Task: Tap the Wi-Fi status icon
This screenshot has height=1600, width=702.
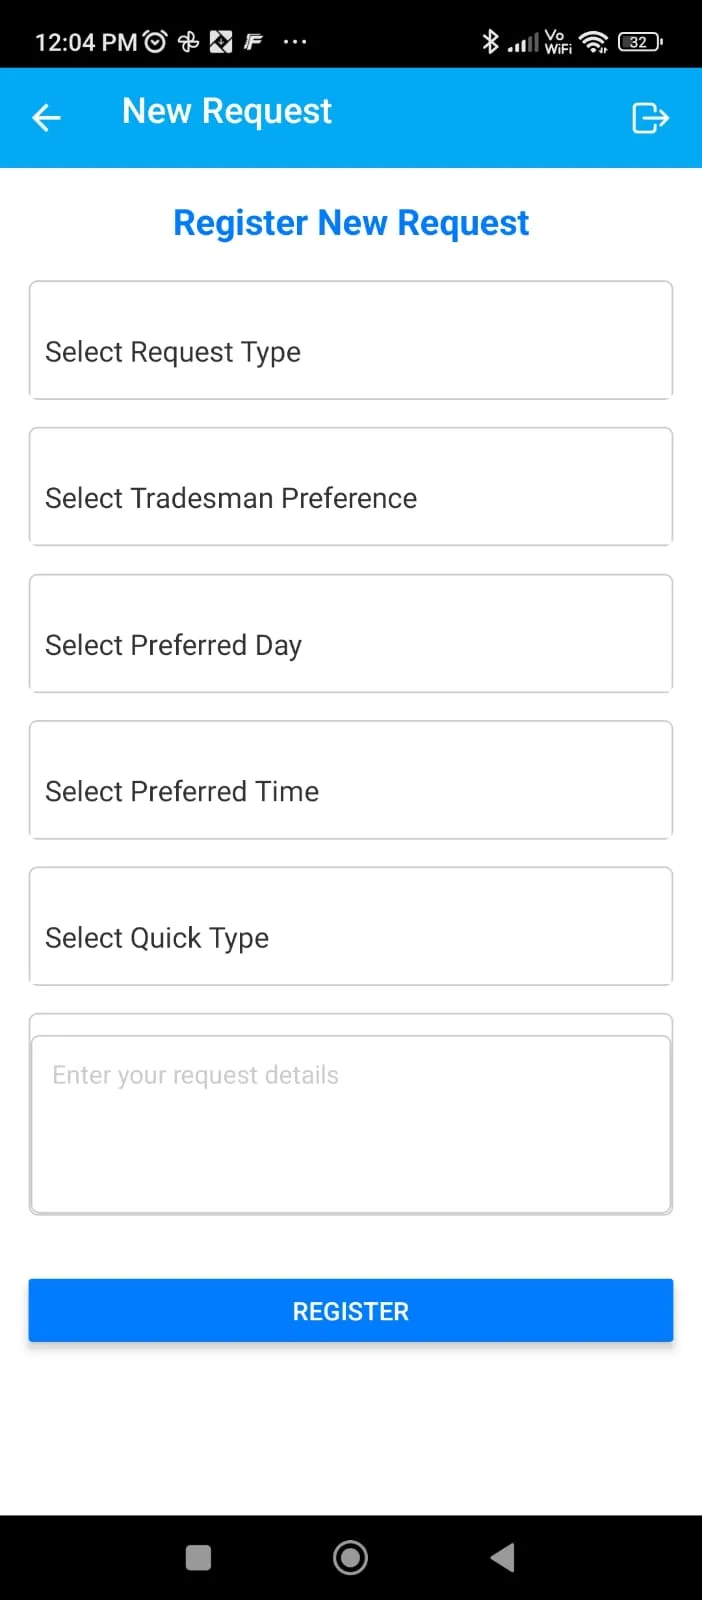Action: click(x=594, y=41)
